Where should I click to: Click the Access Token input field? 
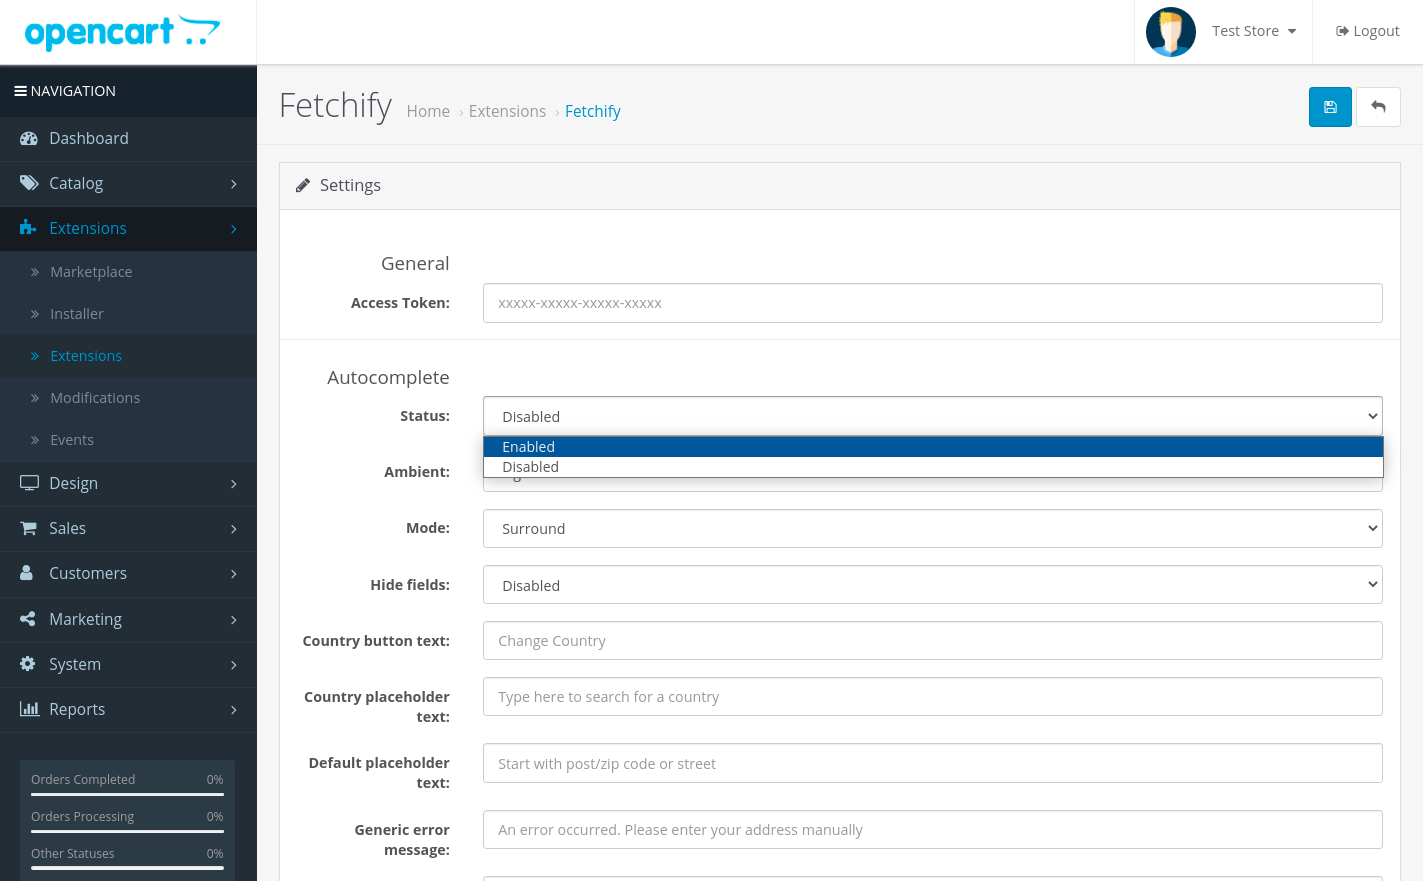(x=932, y=303)
